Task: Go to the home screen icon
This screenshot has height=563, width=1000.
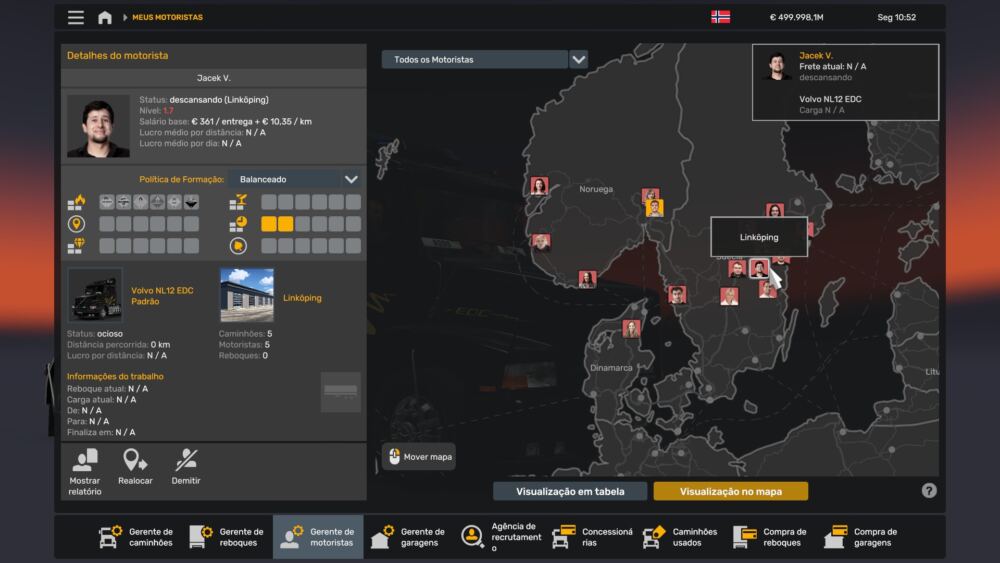Action: pos(104,17)
